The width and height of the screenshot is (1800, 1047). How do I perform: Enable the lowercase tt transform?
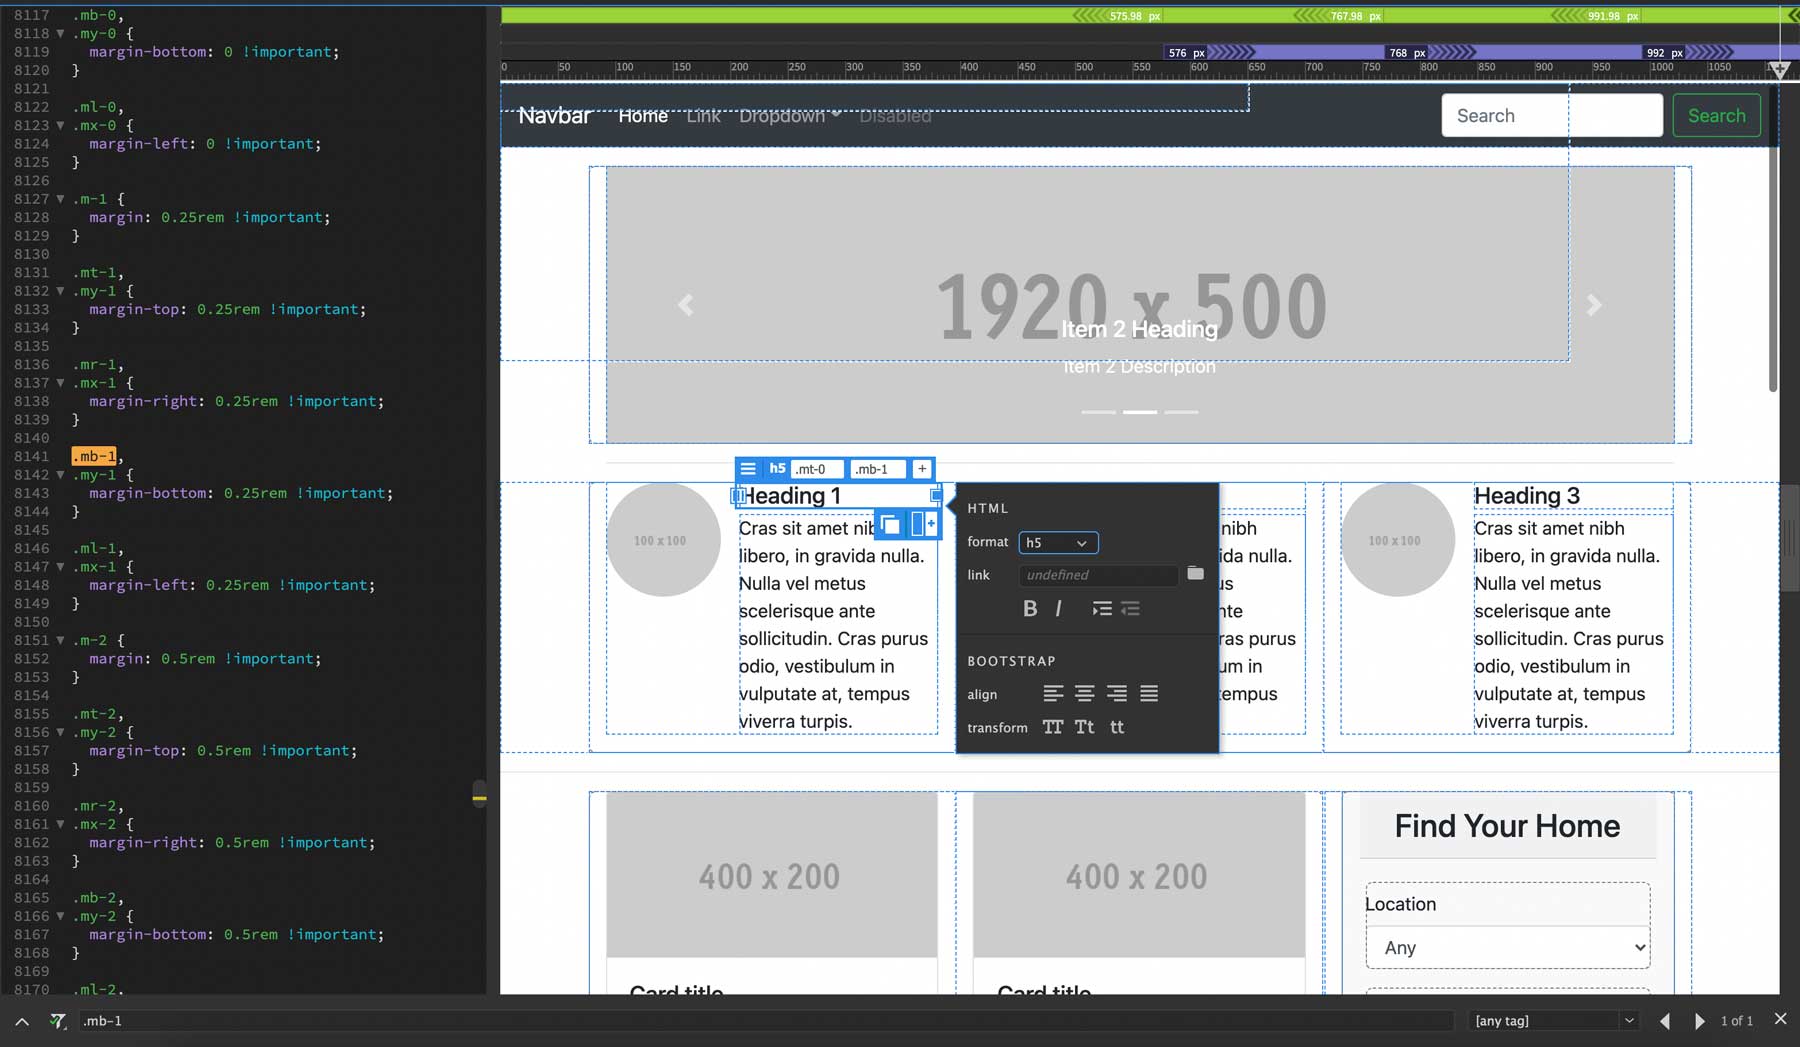pos(1116,727)
